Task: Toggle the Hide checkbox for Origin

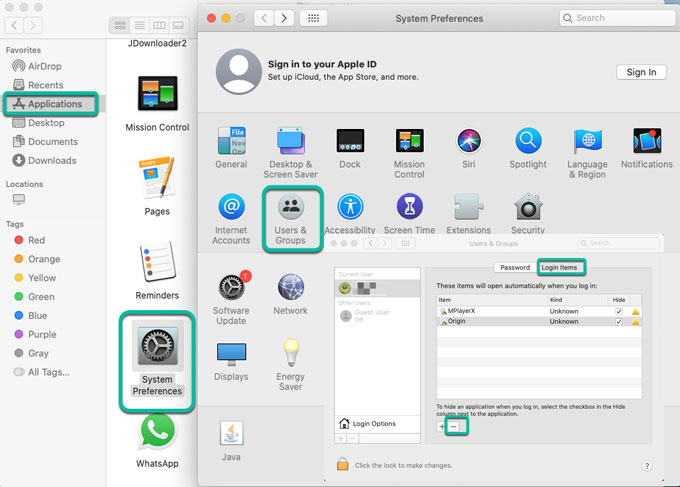Action: coord(619,321)
